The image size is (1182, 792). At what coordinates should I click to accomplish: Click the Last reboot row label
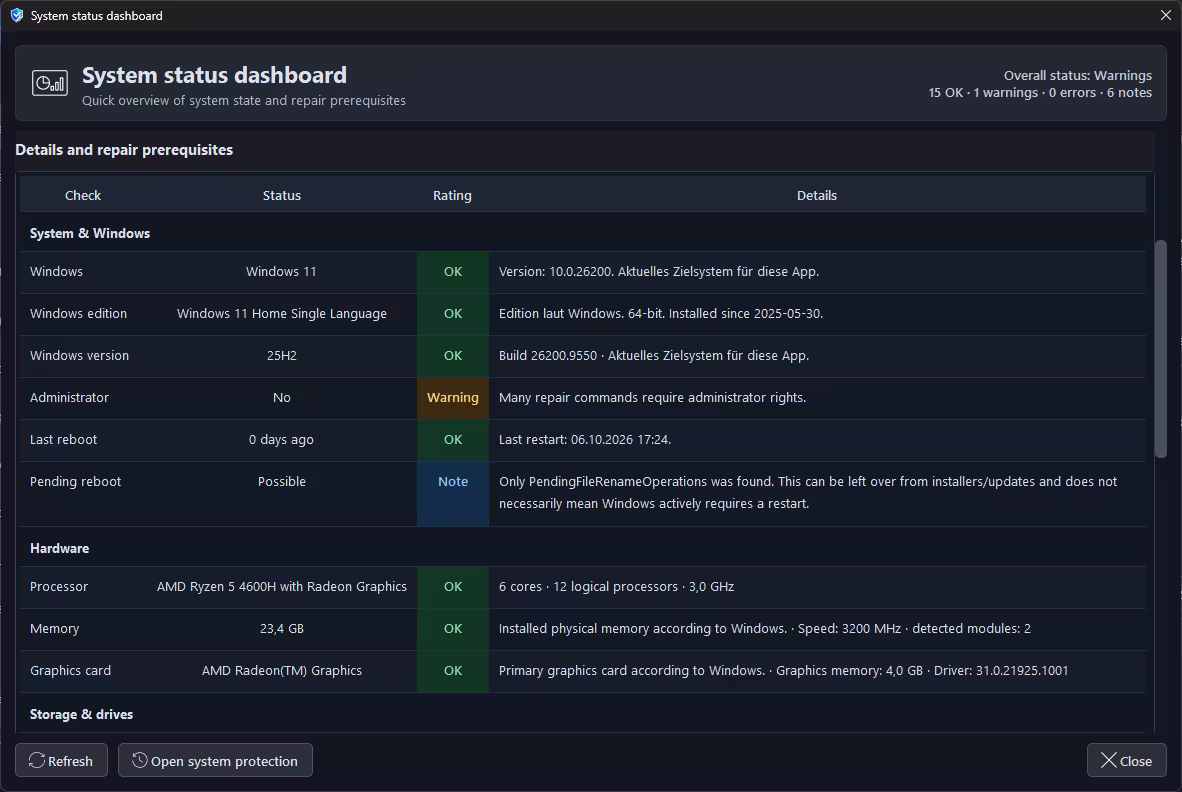coord(63,440)
